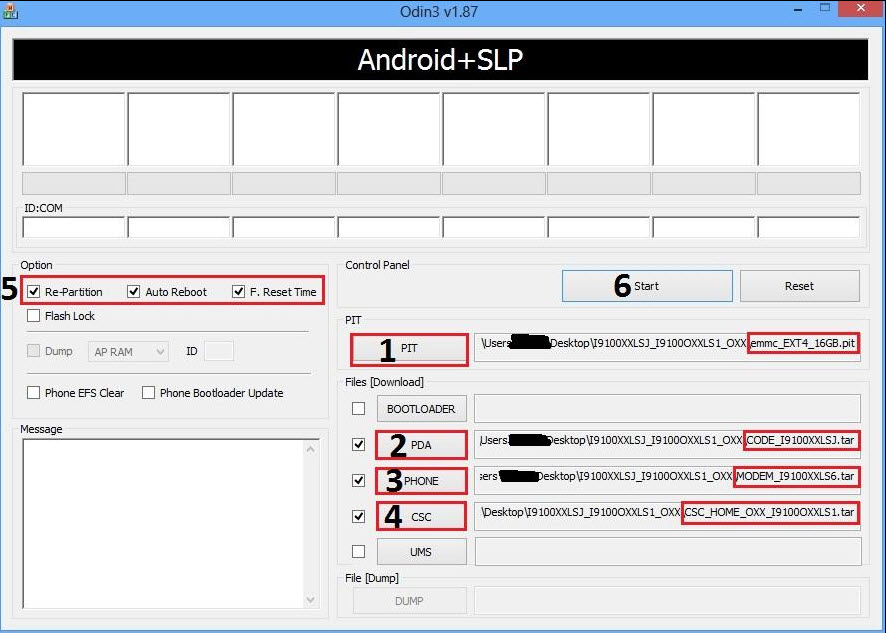Click the CSC path field

[667, 515]
